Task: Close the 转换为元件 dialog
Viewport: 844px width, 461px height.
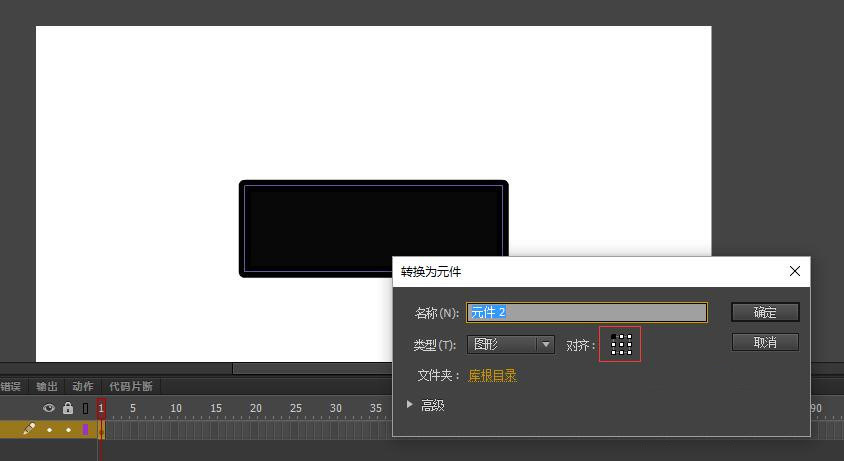Action: [794, 271]
